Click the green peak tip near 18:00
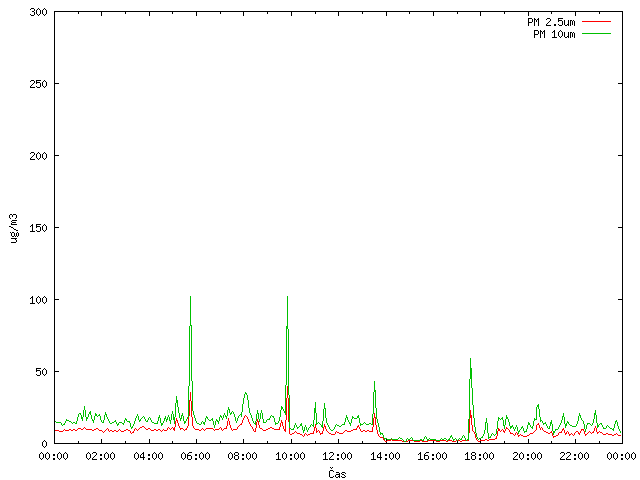This screenshot has width=640, height=480. click(x=470, y=359)
